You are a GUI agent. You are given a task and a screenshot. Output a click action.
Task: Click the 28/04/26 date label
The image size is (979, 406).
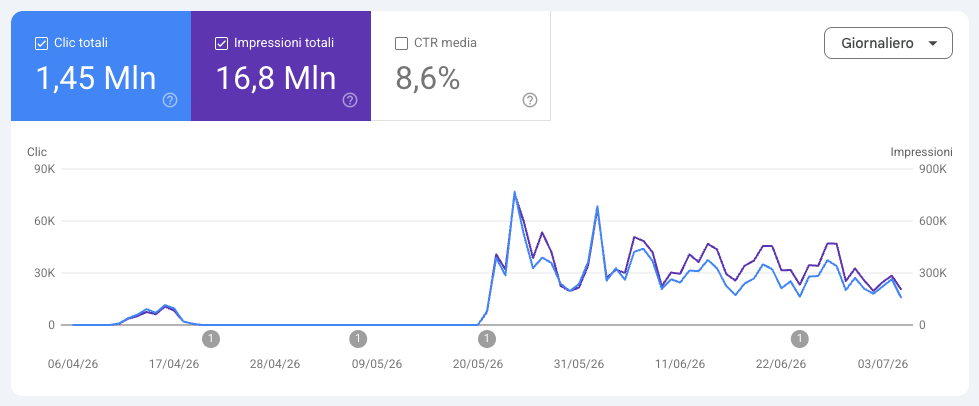click(275, 364)
